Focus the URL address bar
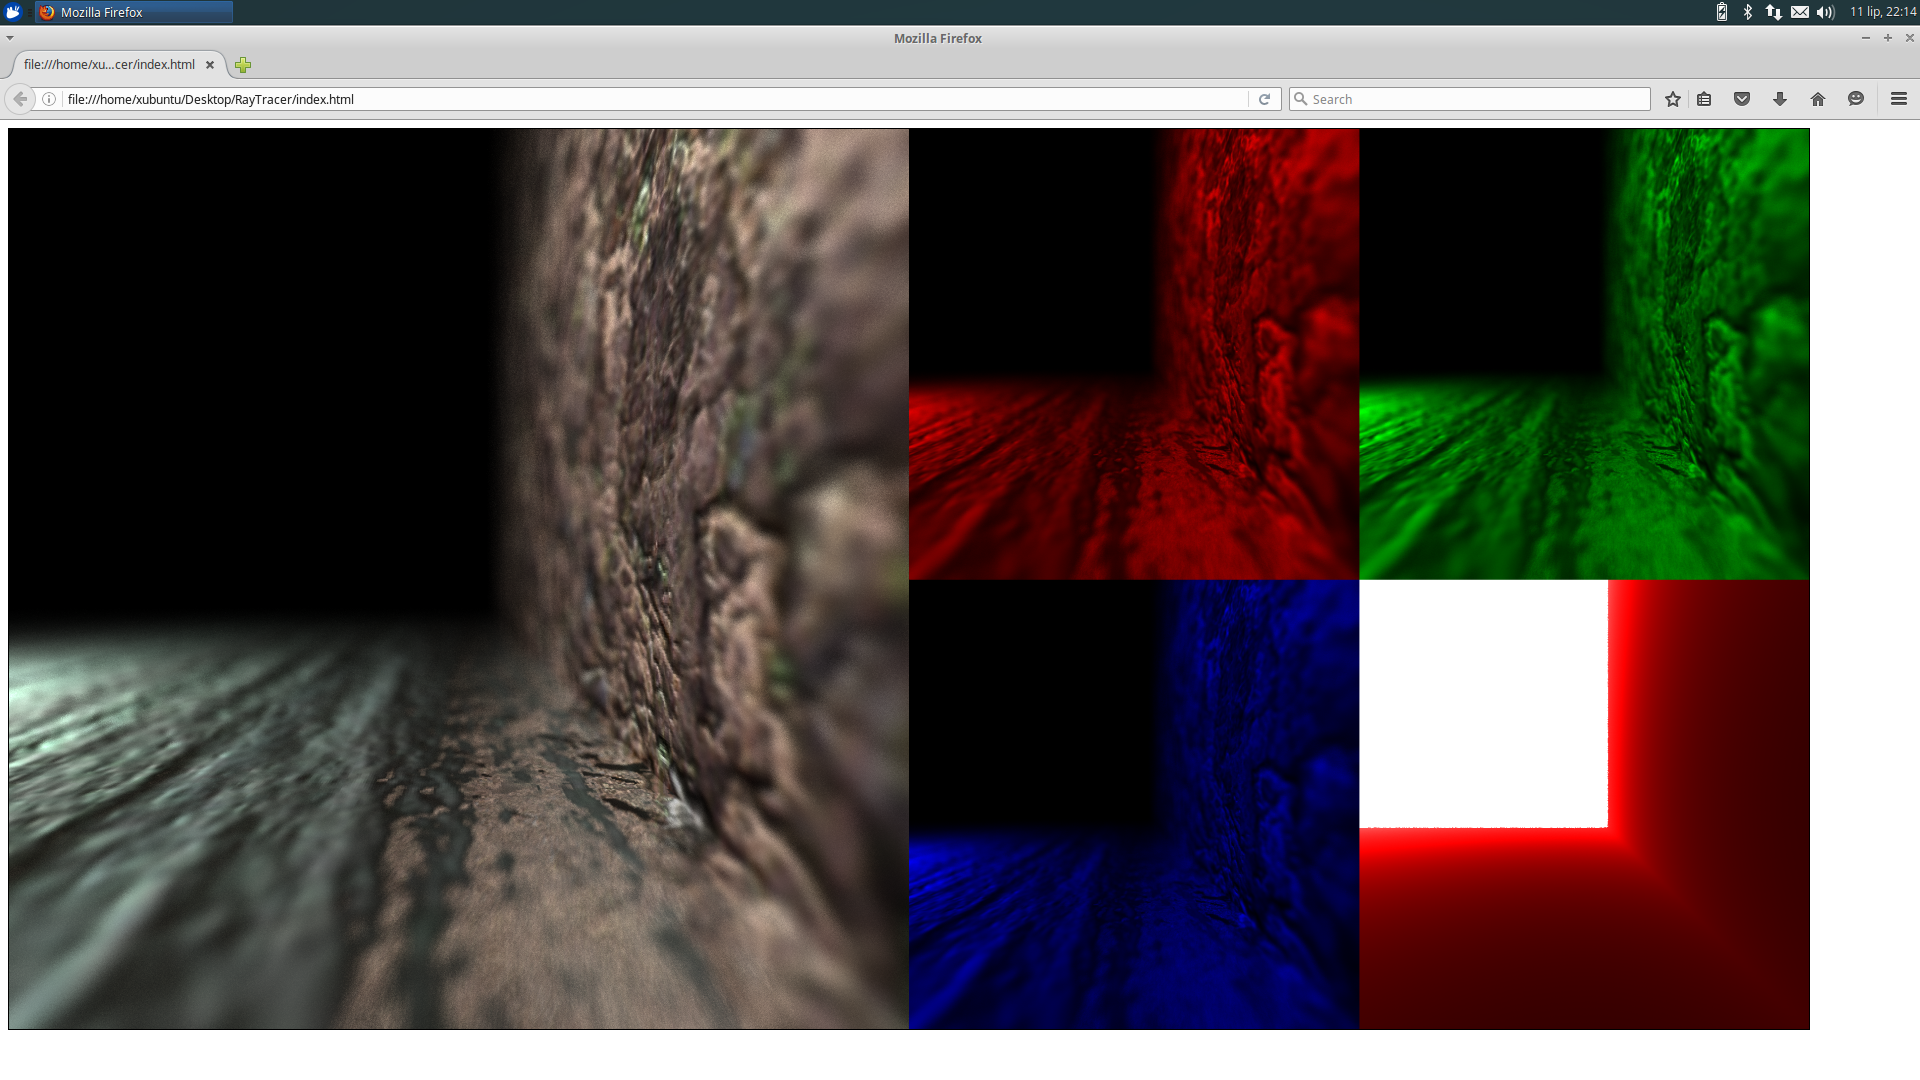This screenshot has height=1080, width=1920. pyautogui.click(x=650, y=99)
